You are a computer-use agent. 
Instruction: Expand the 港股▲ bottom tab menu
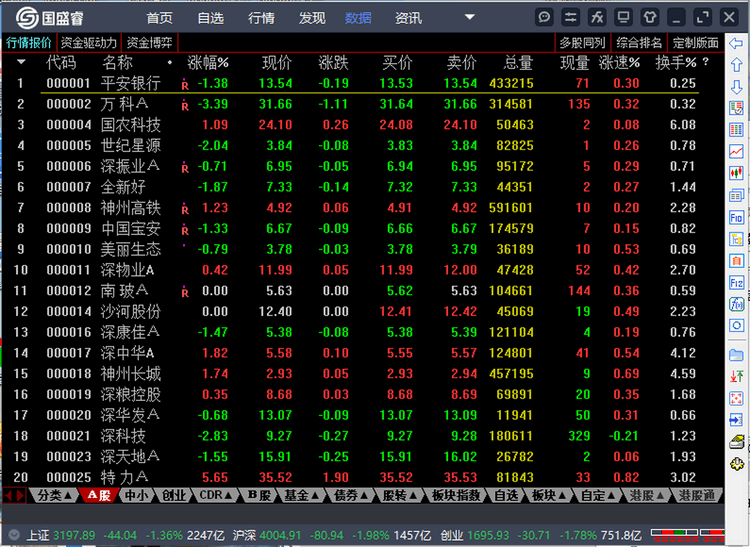647,495
